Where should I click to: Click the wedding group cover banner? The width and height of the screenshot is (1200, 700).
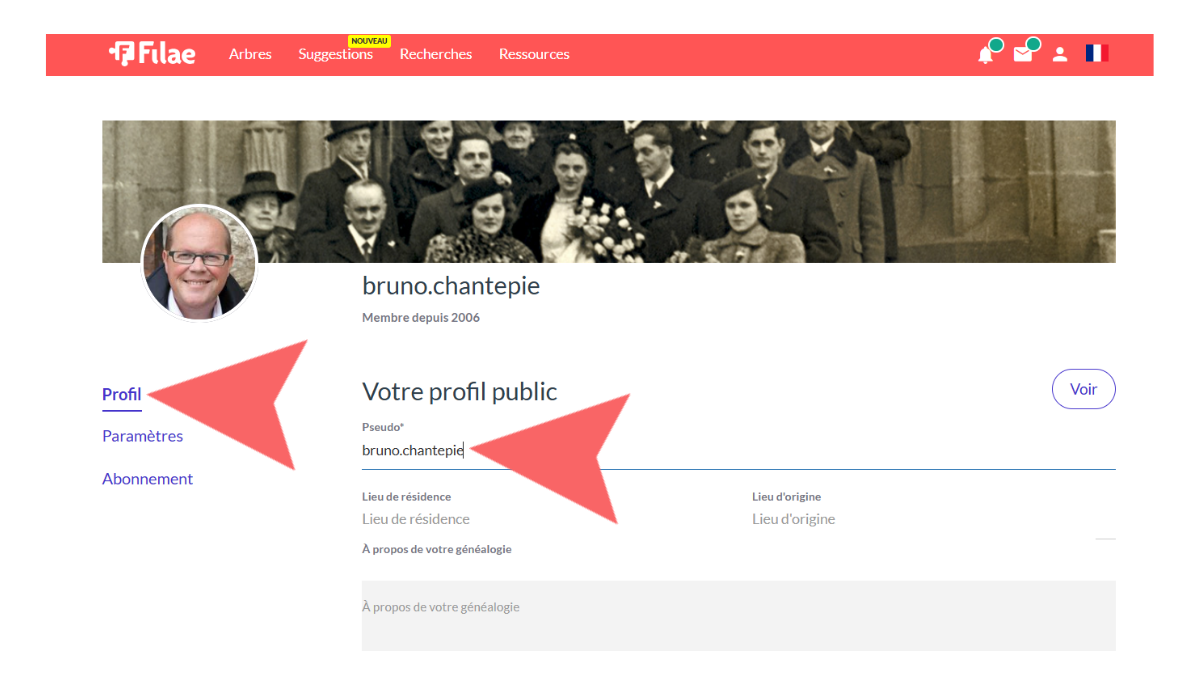(608, 191)
